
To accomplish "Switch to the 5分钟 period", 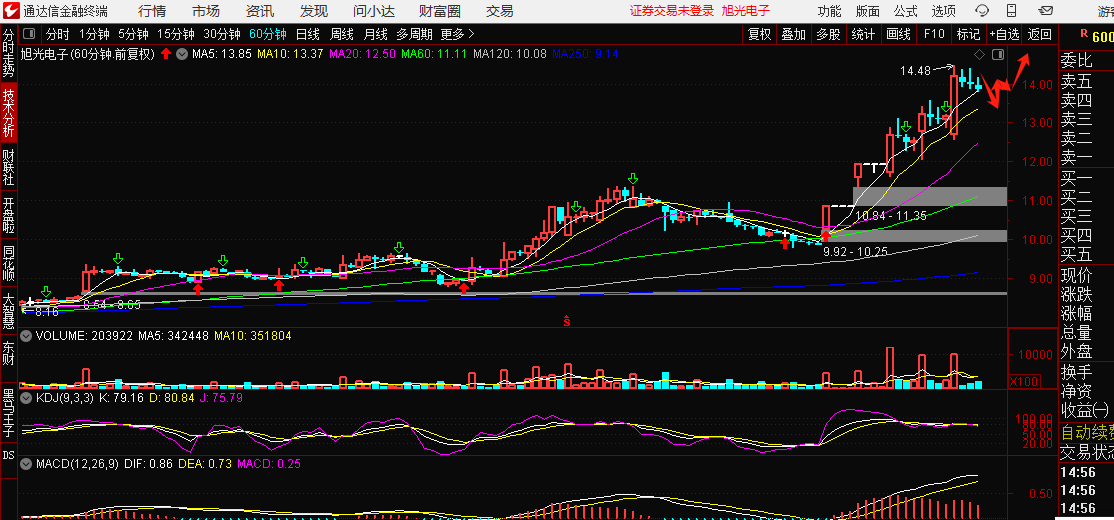I will coord(134,34).
